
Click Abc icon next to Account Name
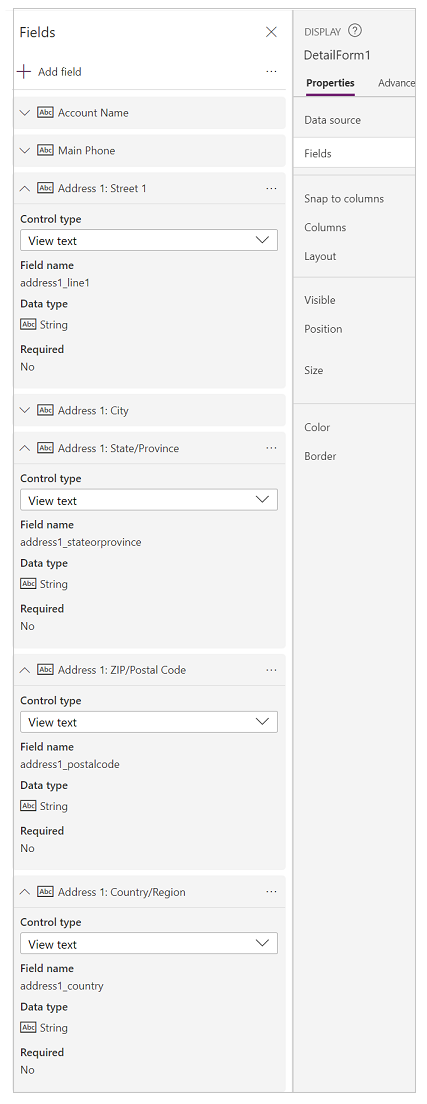46,113
